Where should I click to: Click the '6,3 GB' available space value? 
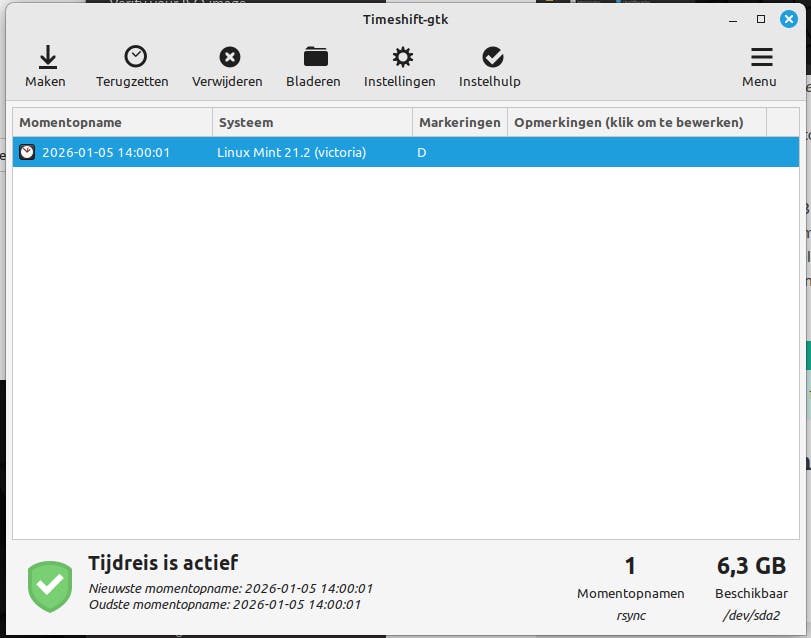coord(751,566)
